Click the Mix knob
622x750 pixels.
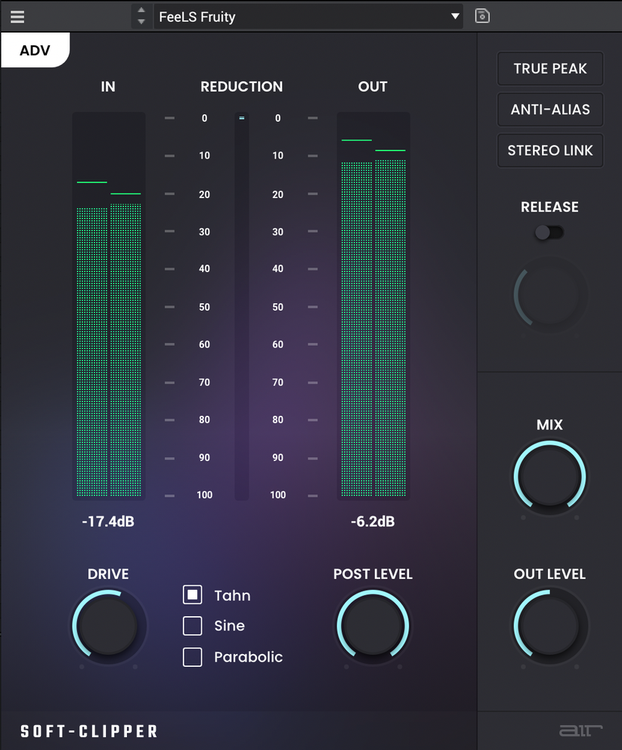tap(550, 476)
